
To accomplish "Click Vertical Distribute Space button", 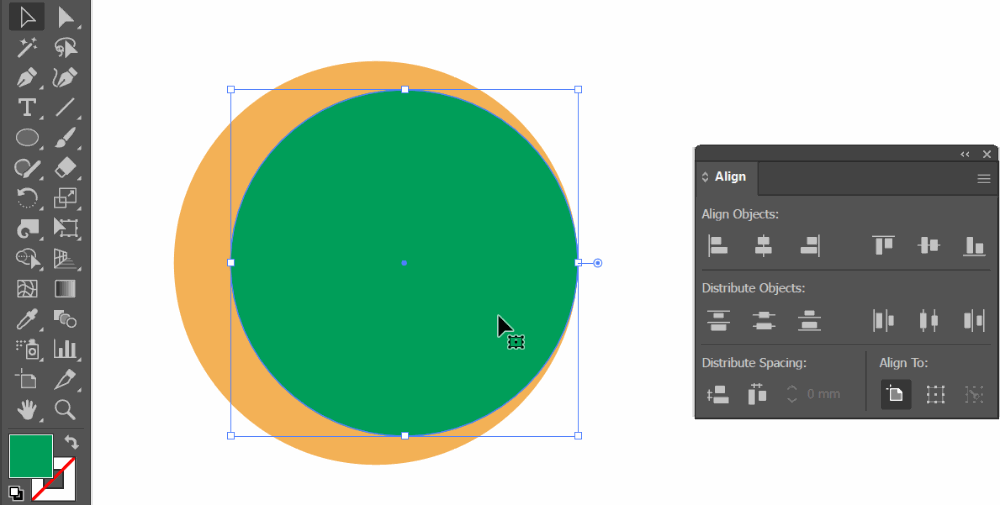I will click(x=718, y=395).
